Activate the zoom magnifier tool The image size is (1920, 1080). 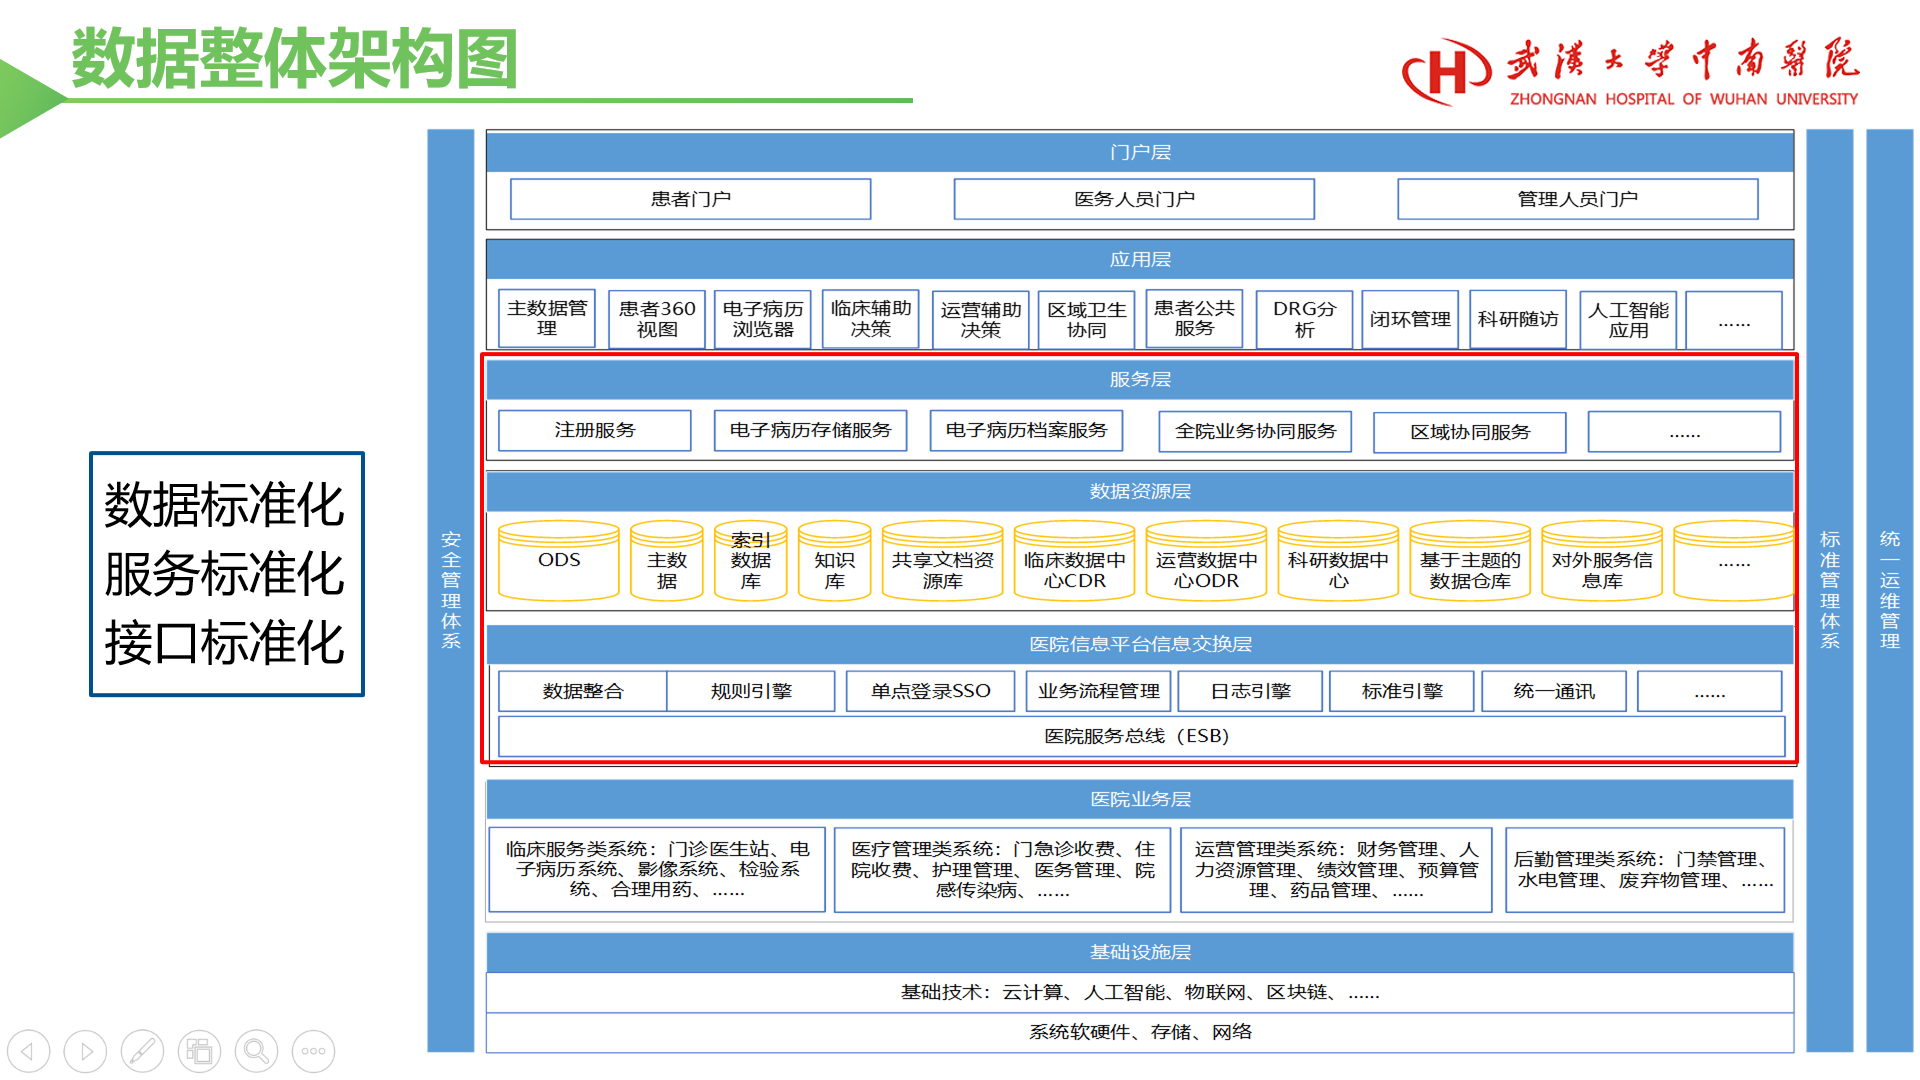[257, 1051]
